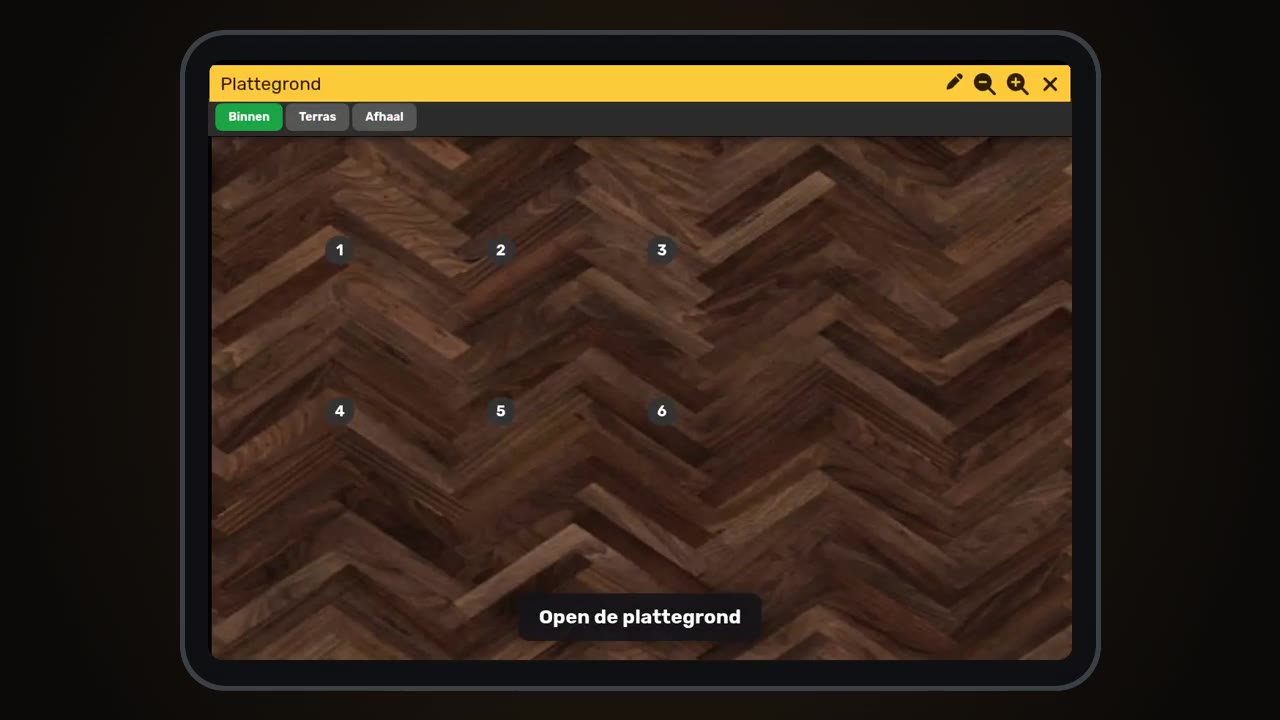1280x720 pixels.
Task: Close the Plattegrond window
Action: point(1050,84)
